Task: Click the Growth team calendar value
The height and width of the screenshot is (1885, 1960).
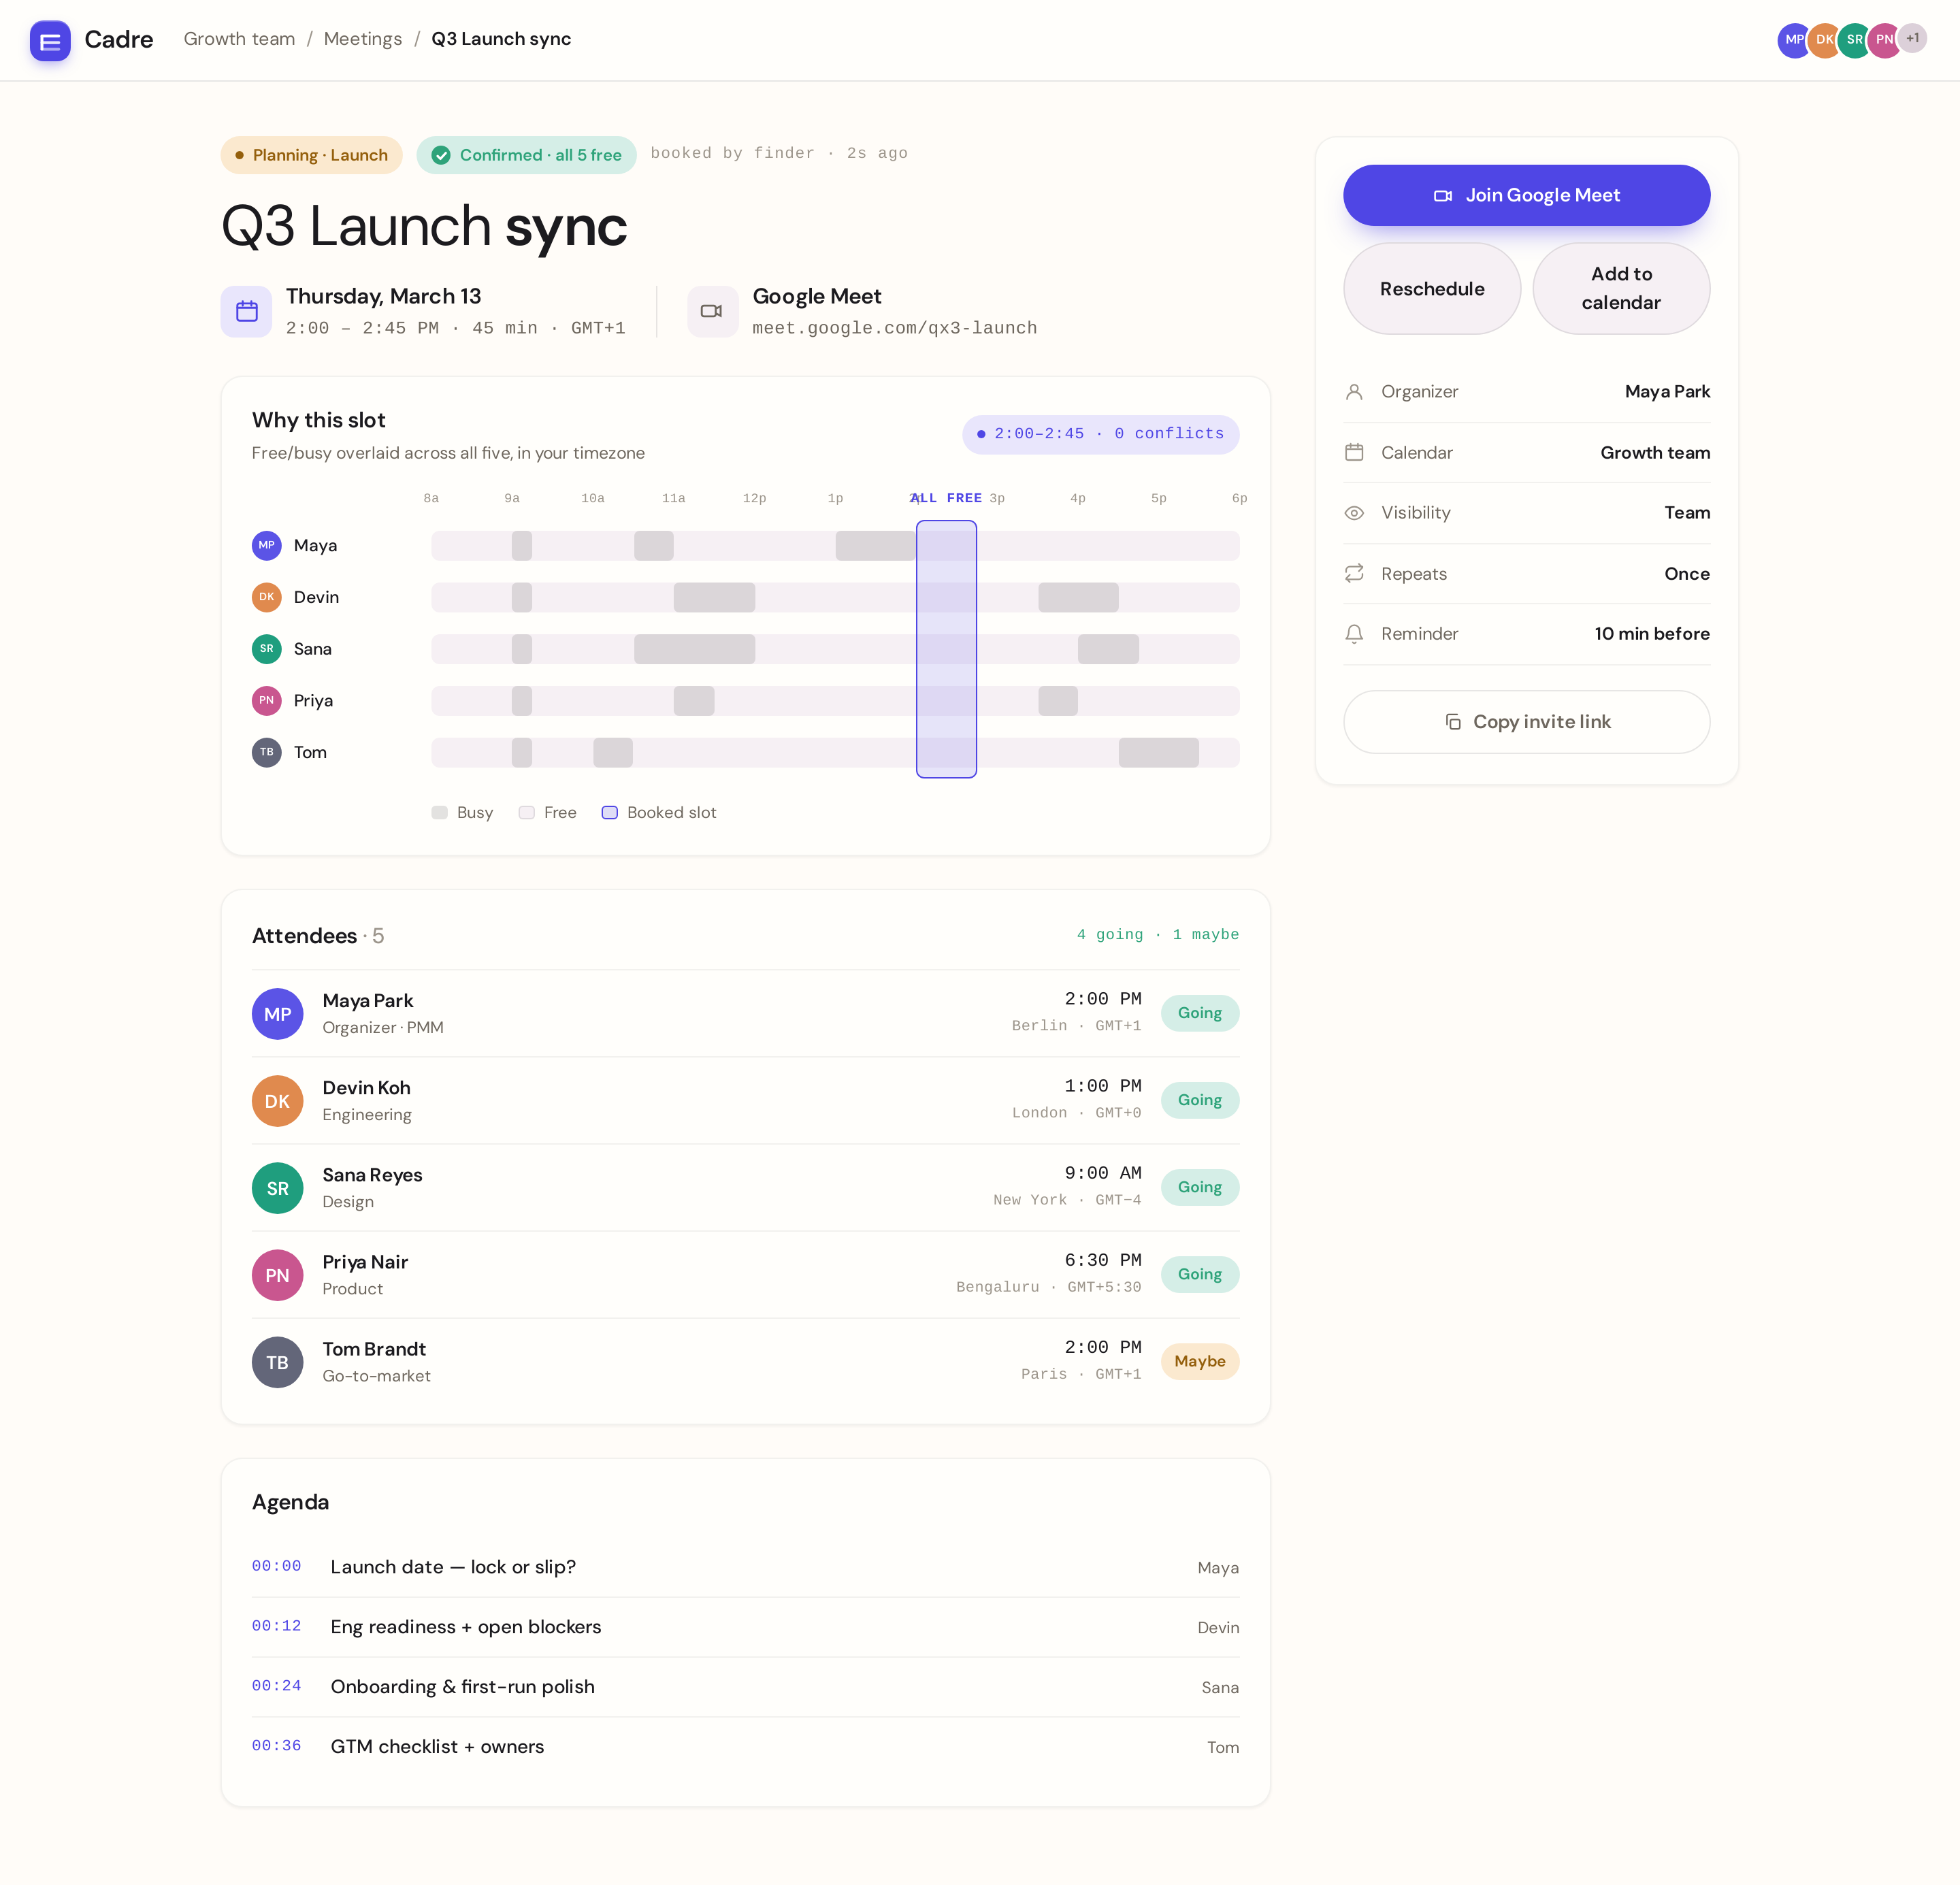Action: click(1655, 453)
